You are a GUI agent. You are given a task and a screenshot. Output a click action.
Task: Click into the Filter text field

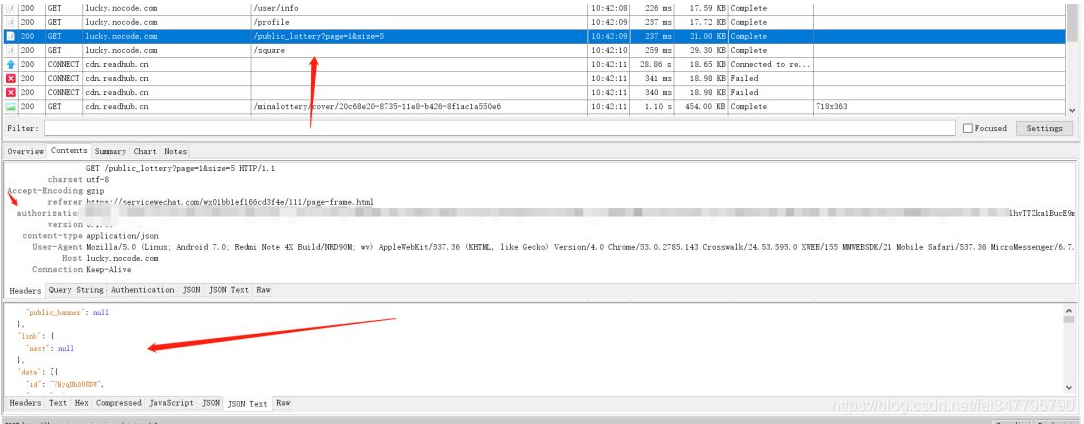500,128
